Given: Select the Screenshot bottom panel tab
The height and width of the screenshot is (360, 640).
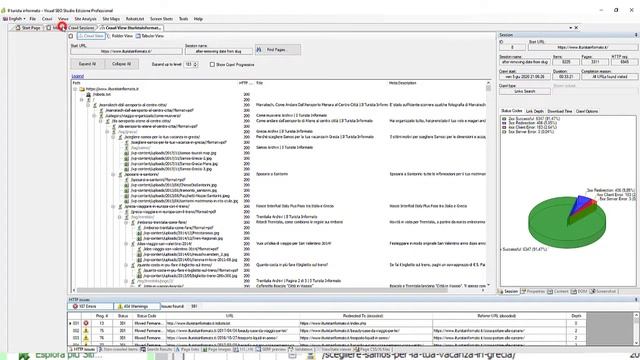Looking at the screenshot, I should 603,291.
